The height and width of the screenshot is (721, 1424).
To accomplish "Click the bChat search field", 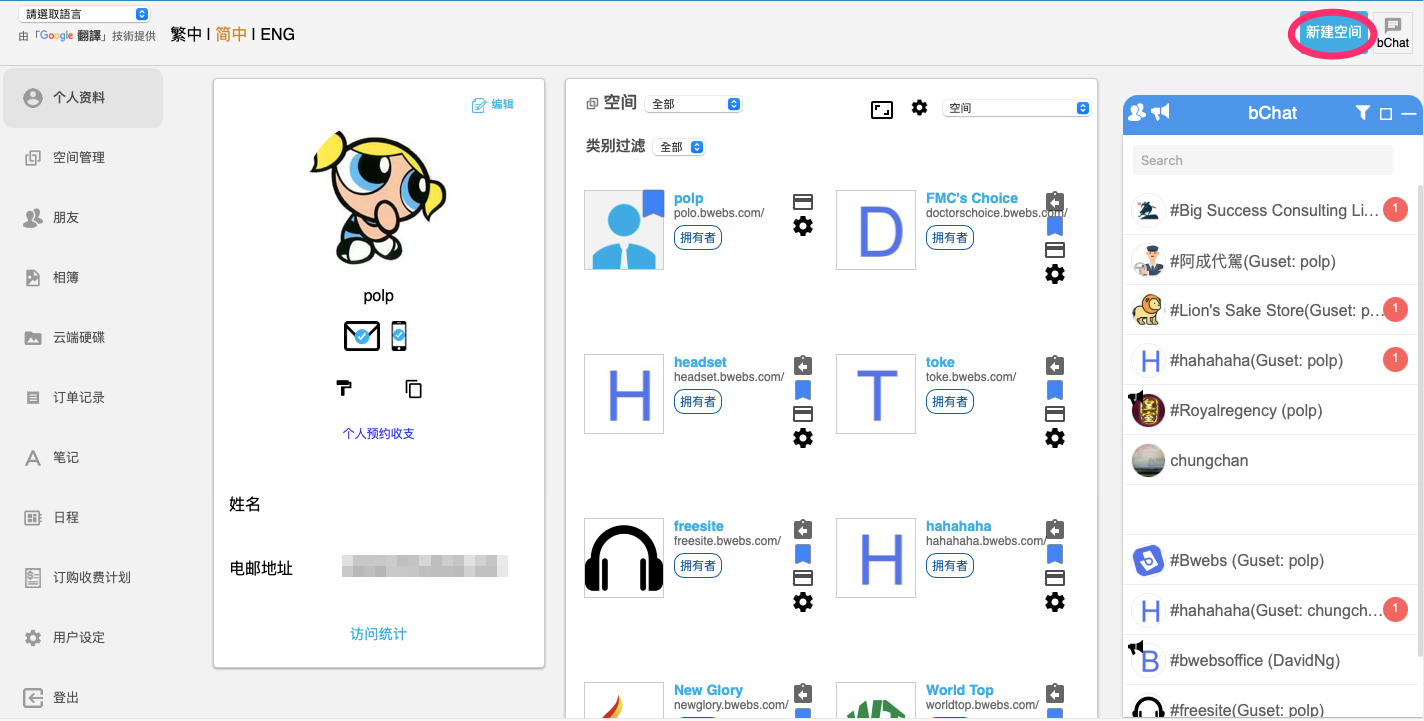I will click(x=1262, y=160).
